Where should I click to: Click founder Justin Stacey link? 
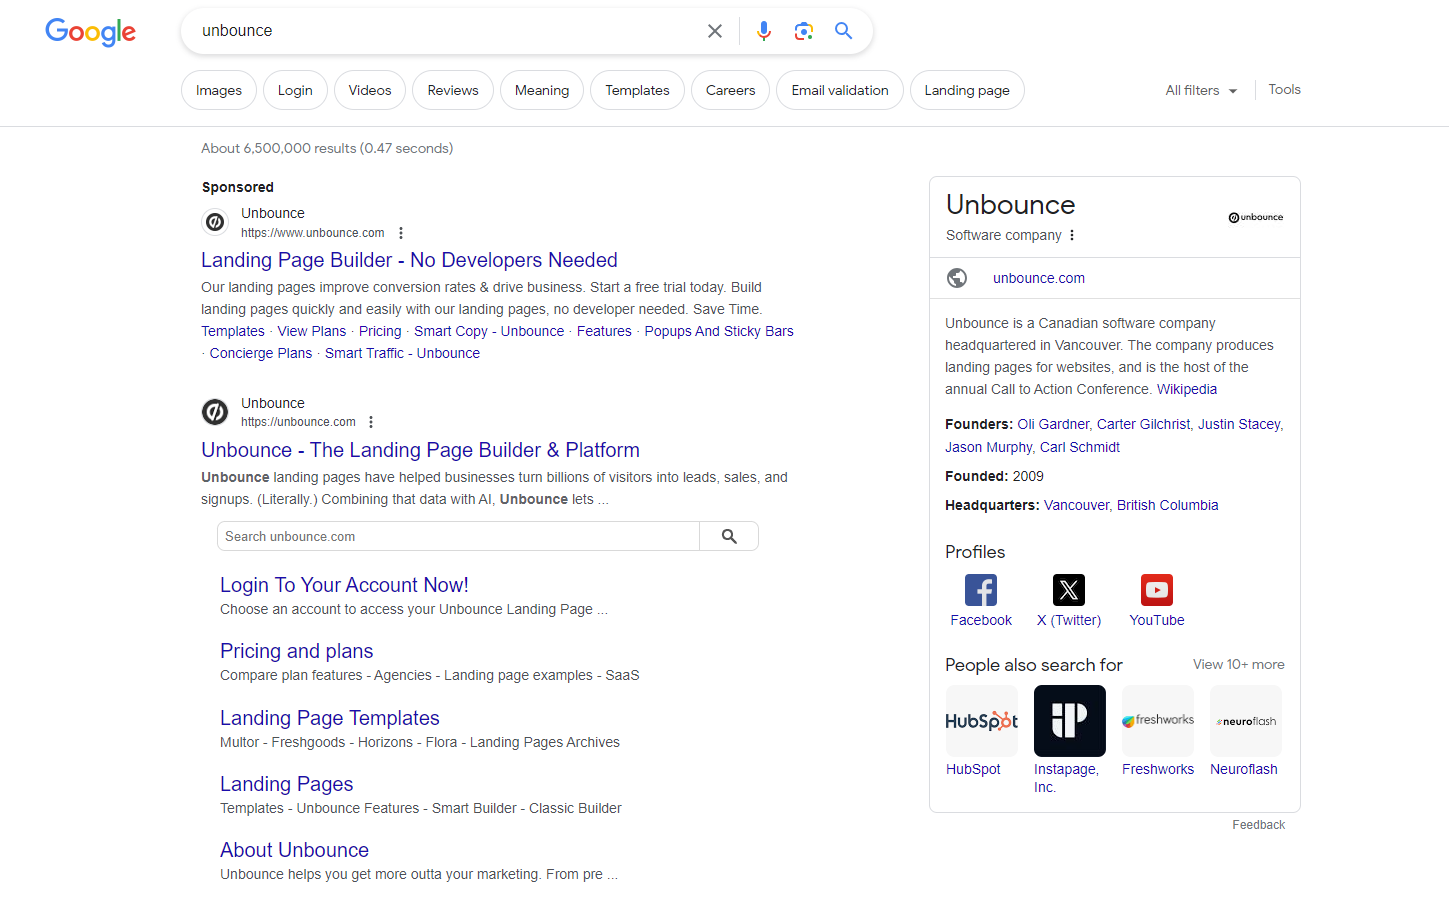click(1239, 424)
